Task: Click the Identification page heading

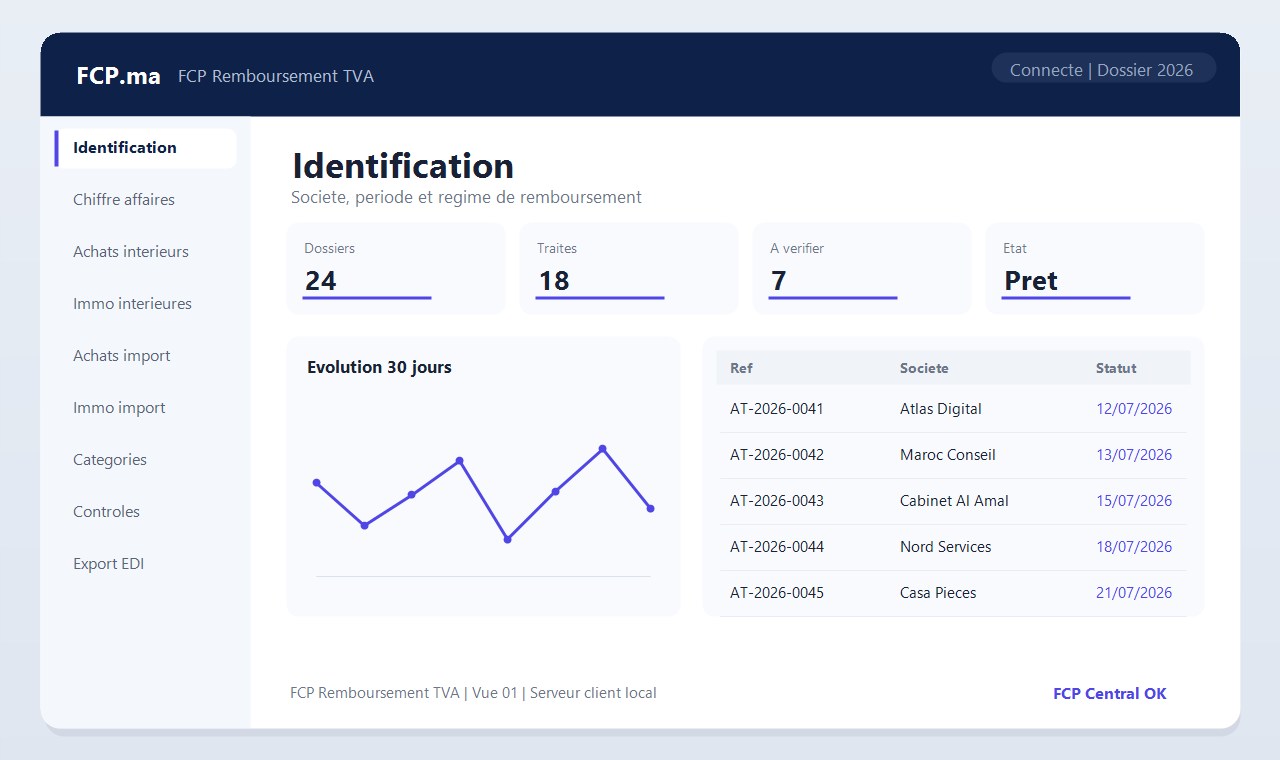Action: point(403,166)
